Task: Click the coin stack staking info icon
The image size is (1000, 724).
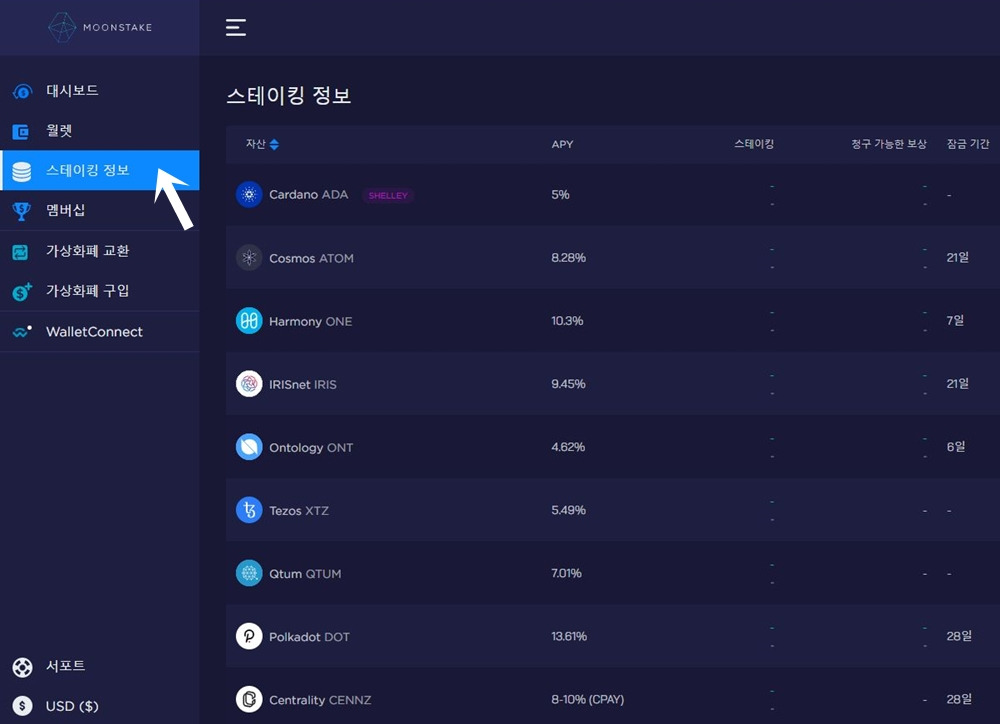Action: point(22,171)
